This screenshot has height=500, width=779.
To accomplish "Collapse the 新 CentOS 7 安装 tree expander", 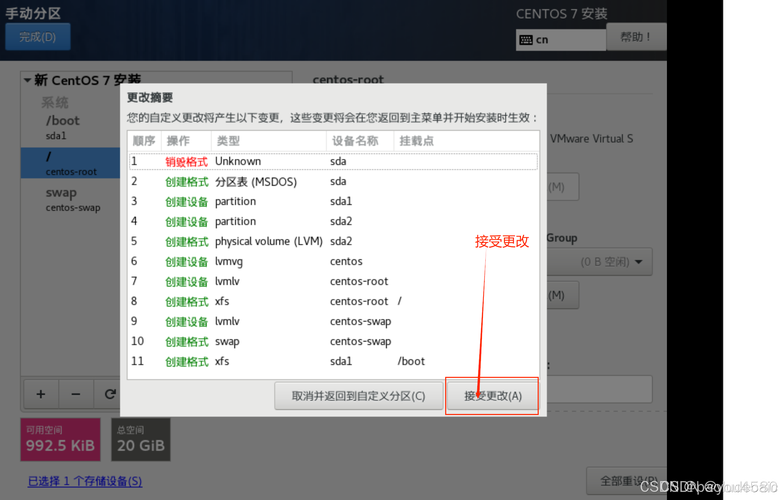I will 27,80.
